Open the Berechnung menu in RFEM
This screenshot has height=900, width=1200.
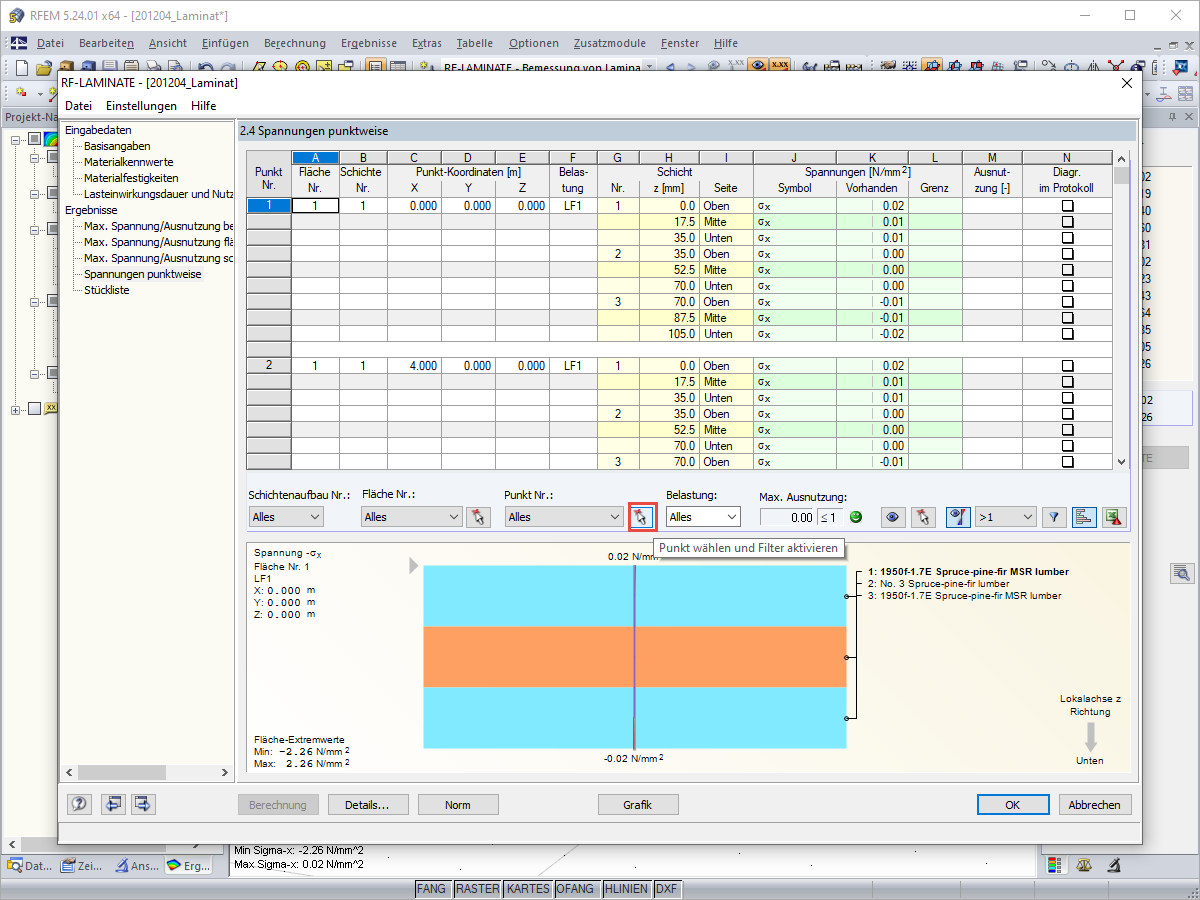pos(295,43)
